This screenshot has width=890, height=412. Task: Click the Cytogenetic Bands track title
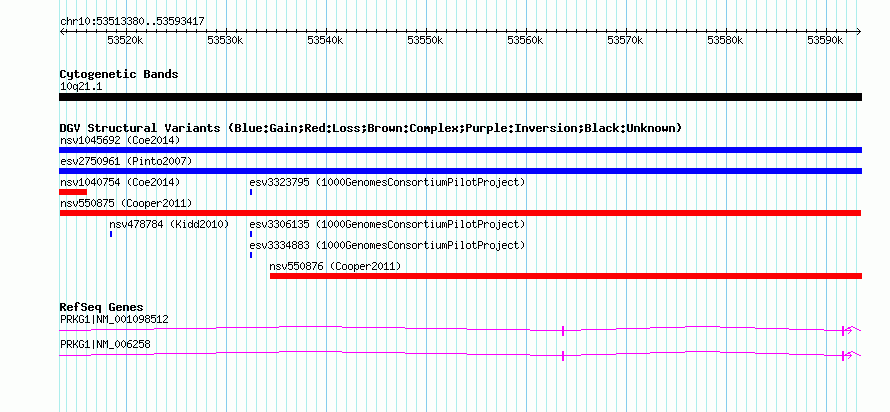pos(119,74)
